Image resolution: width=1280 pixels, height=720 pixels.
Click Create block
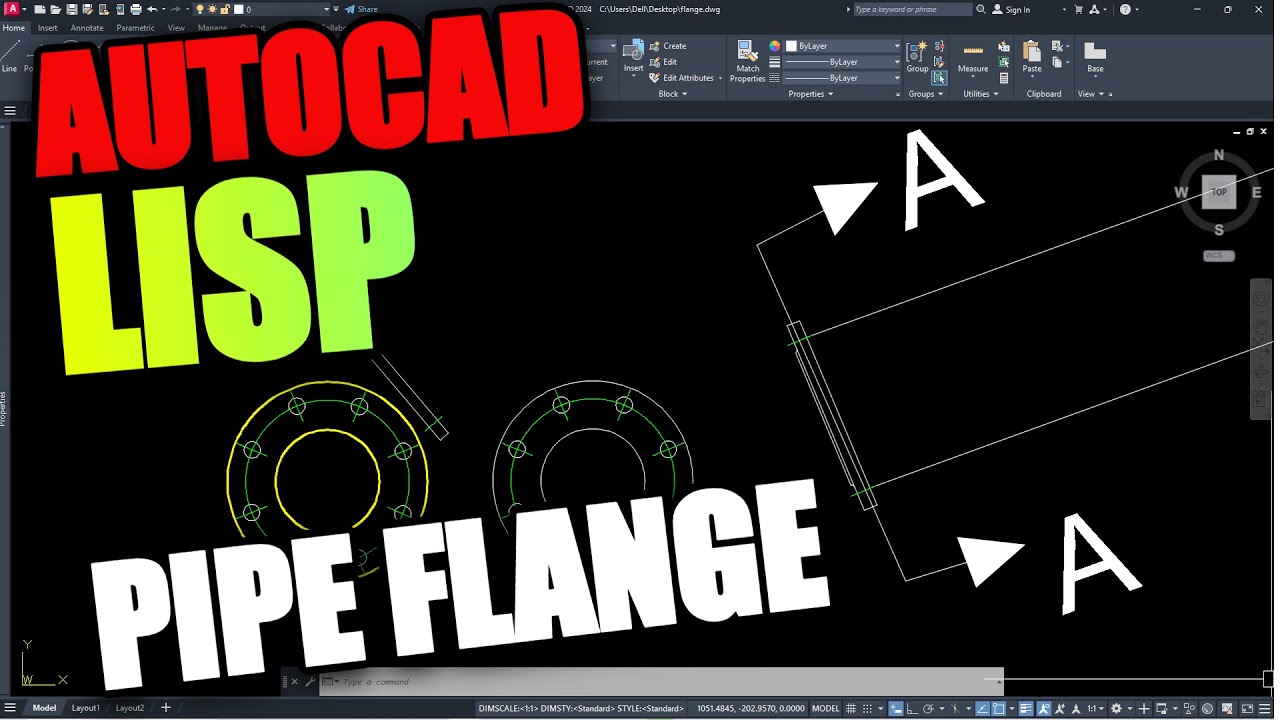point(668,46)
